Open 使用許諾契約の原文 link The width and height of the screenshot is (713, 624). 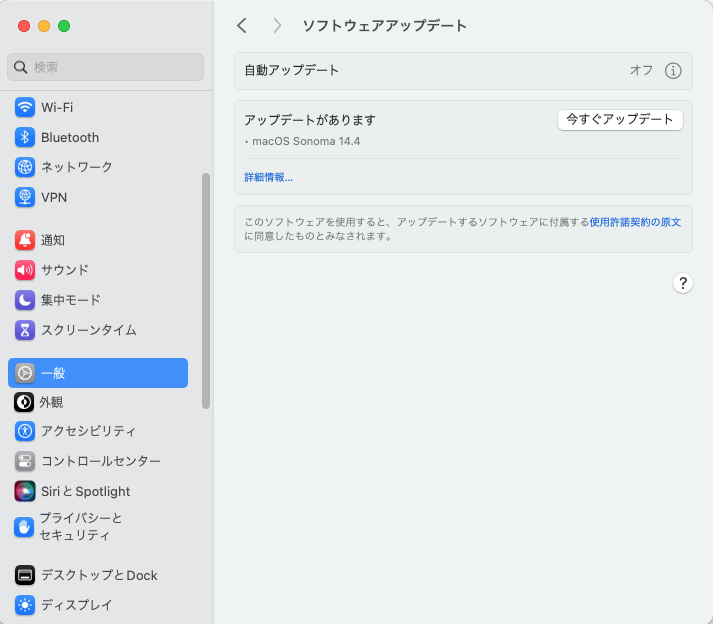click(x=635, y=222)
